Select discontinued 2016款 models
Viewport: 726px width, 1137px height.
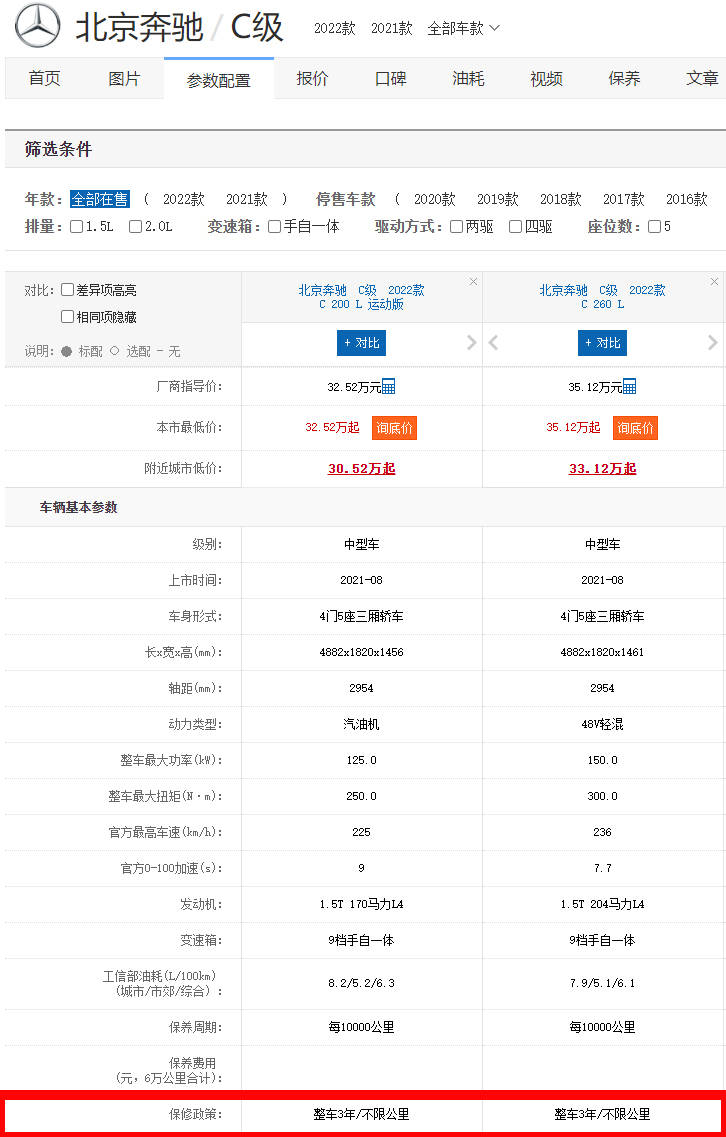click(687, 199)
